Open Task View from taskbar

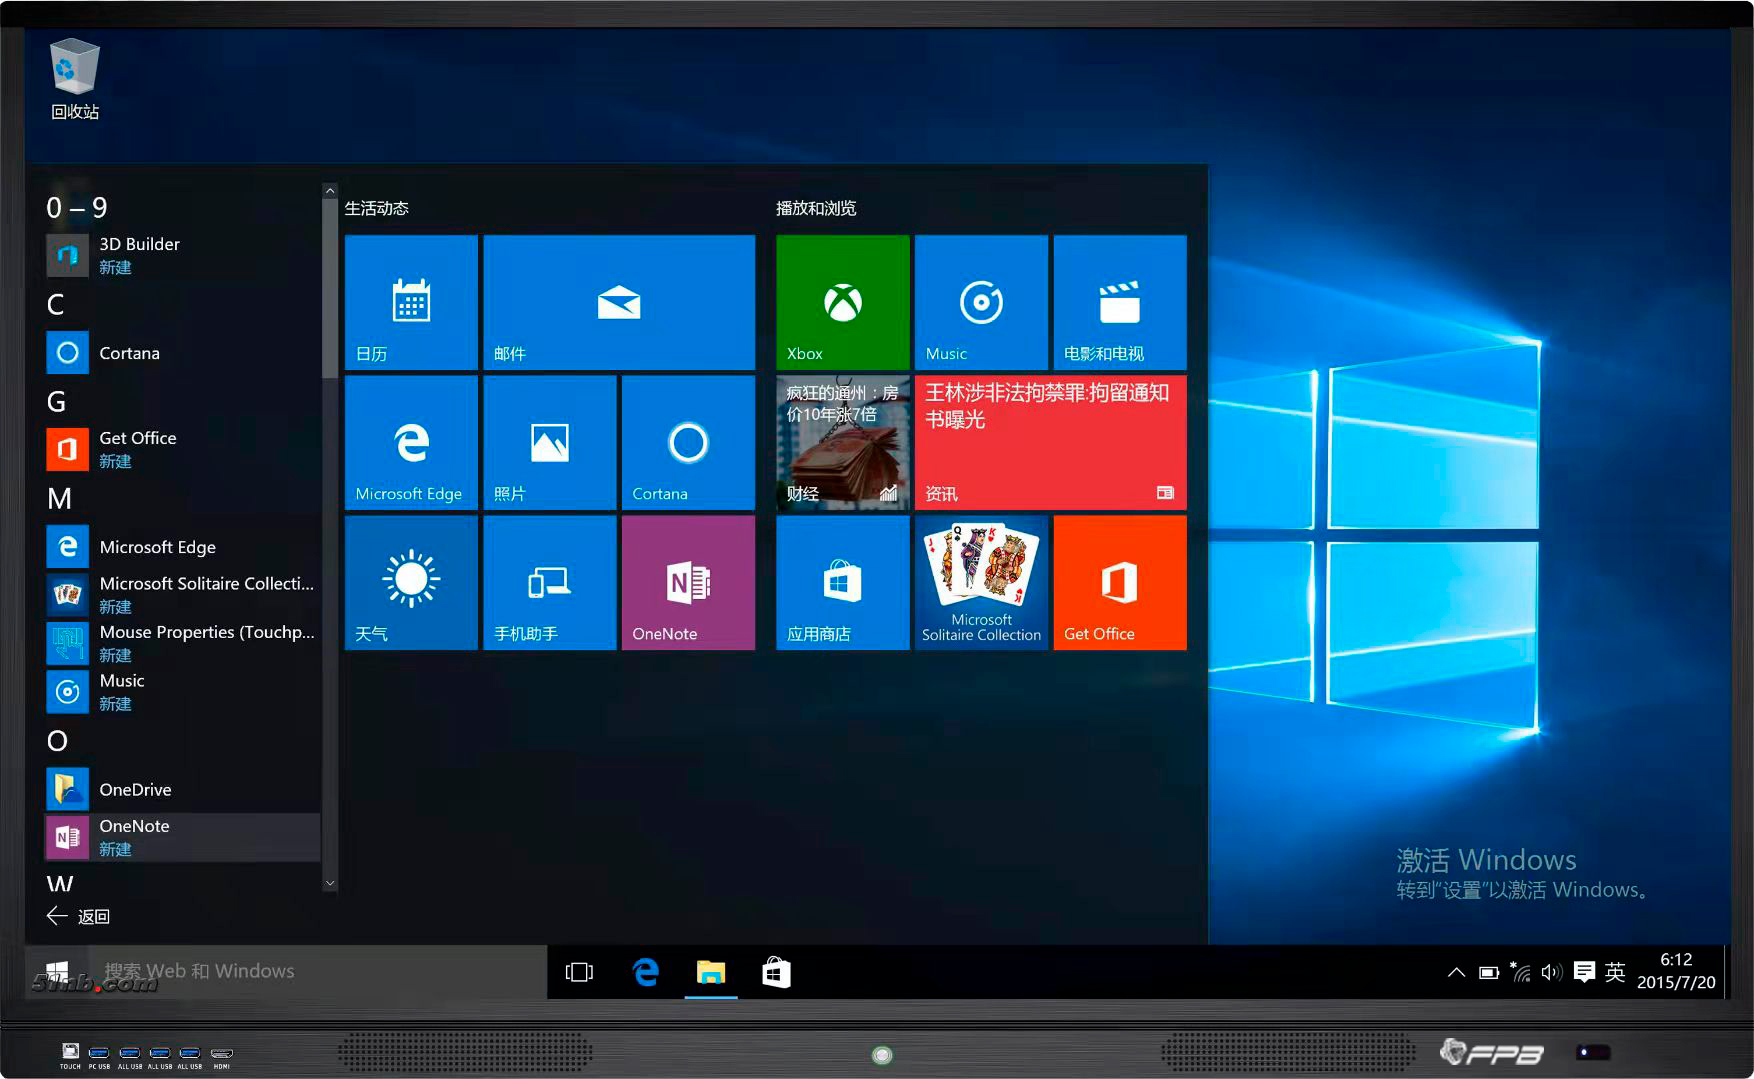[x=579, y=972]
